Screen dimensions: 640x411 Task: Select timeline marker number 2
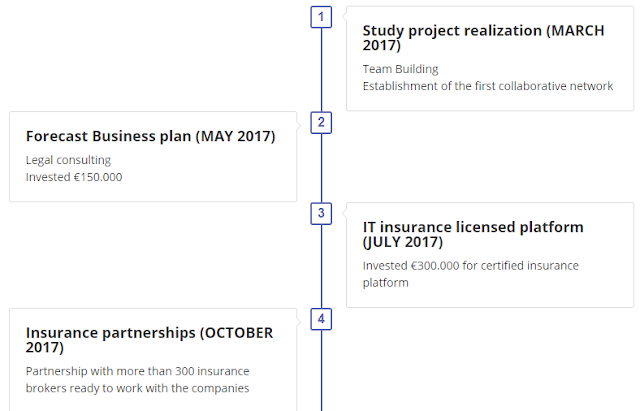pyautogui.click(x=321, y=123)
